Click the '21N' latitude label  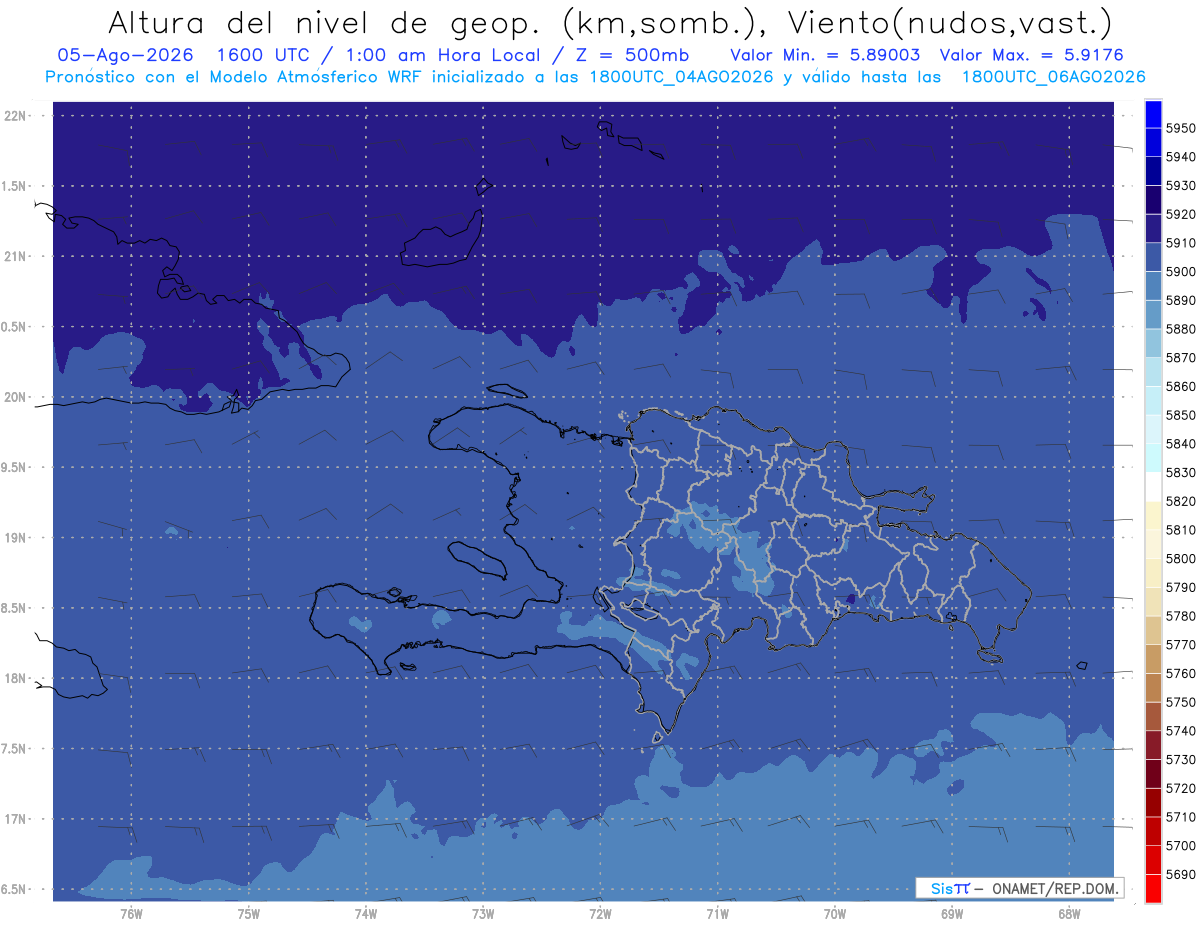click(x=16, y=256)
